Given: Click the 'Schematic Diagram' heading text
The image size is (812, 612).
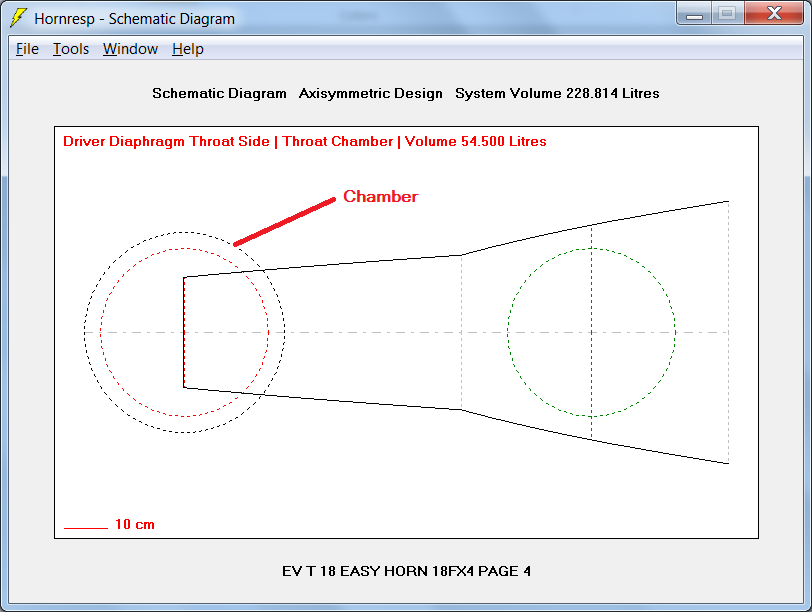Looking at the screenshot, I should click(219, 93).
